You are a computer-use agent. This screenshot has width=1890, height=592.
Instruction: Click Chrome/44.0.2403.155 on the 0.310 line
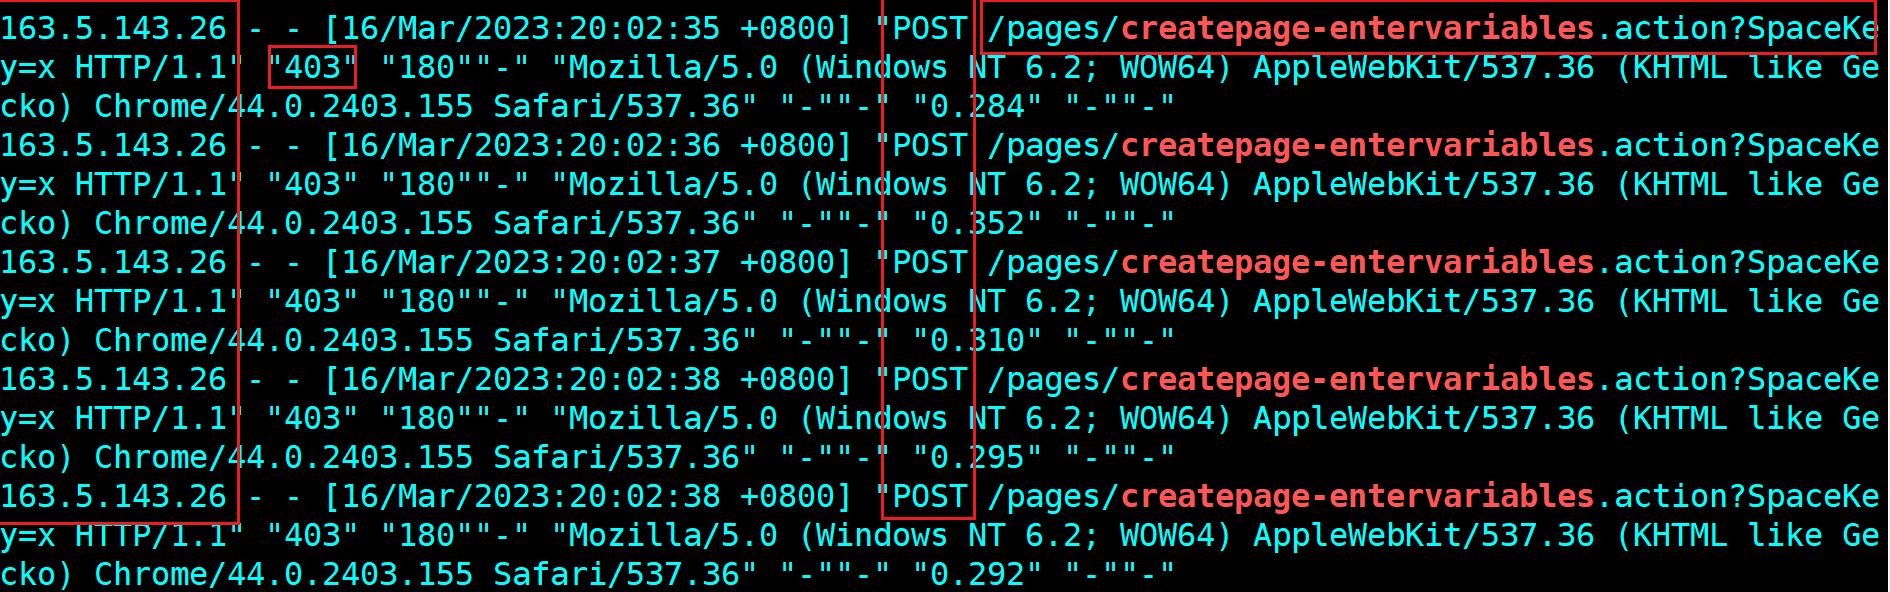(284, 341)
